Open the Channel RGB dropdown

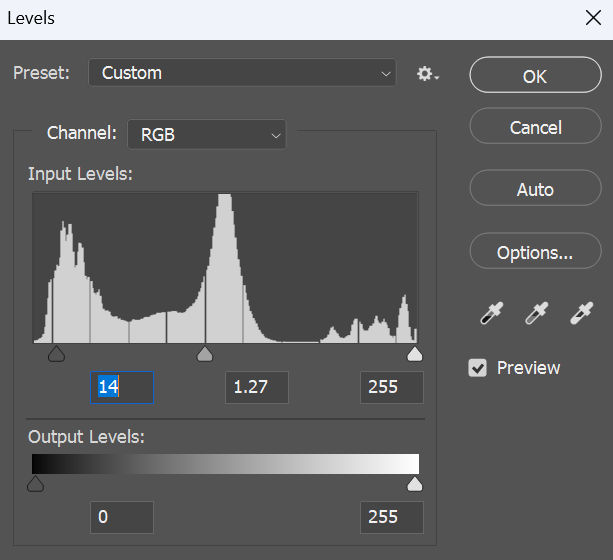click(206, 135)
